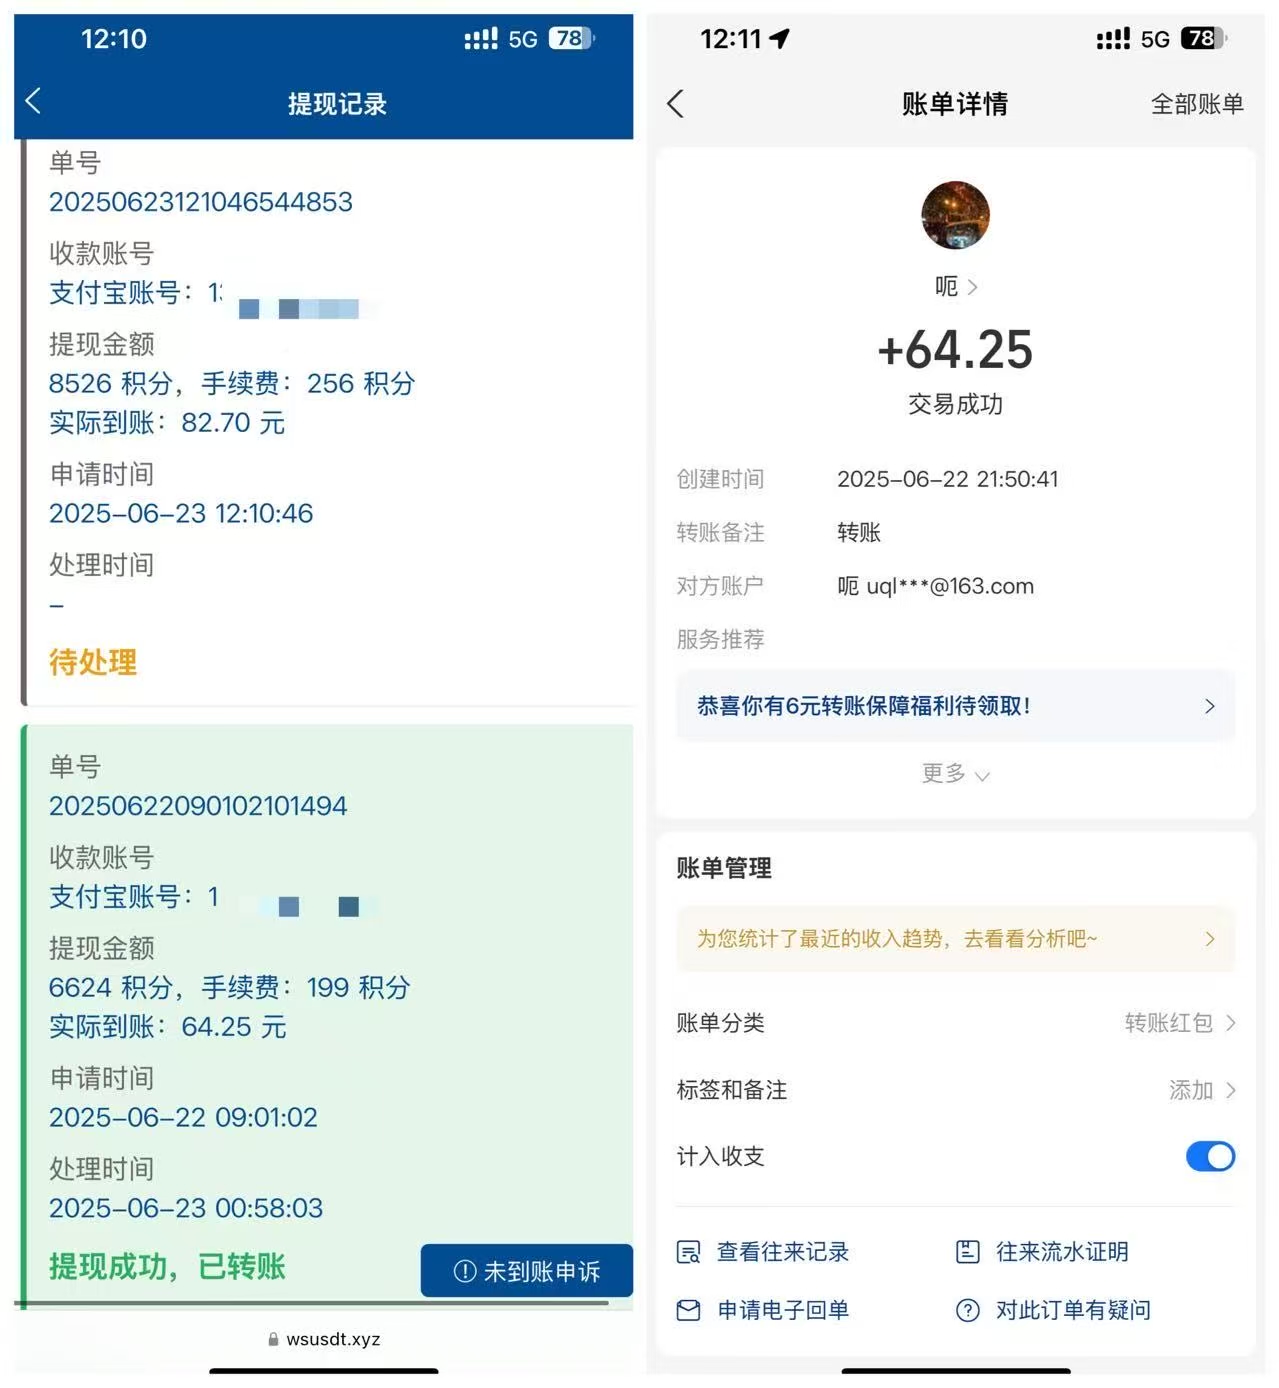The image size is (1279, 1388).
Task: Select order number 20250622090102101494
Action: tap(198, 806)
